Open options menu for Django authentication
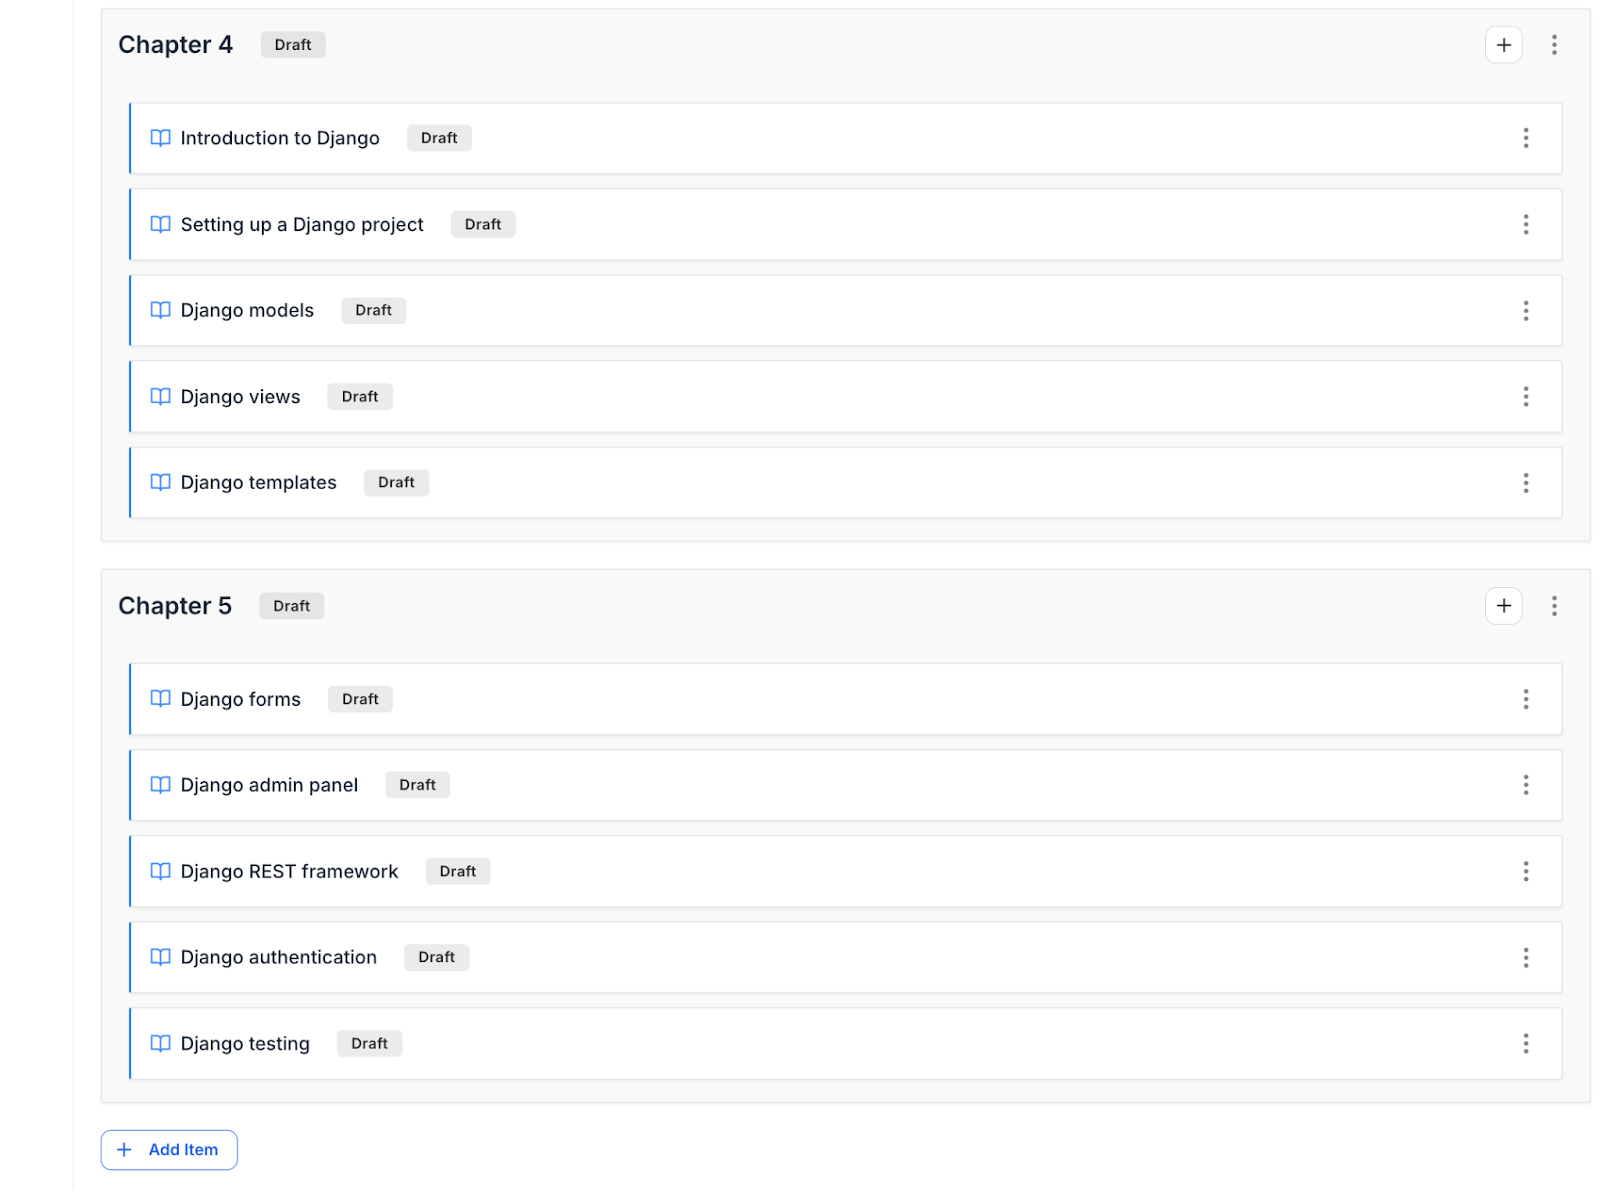 [1525, 958]
